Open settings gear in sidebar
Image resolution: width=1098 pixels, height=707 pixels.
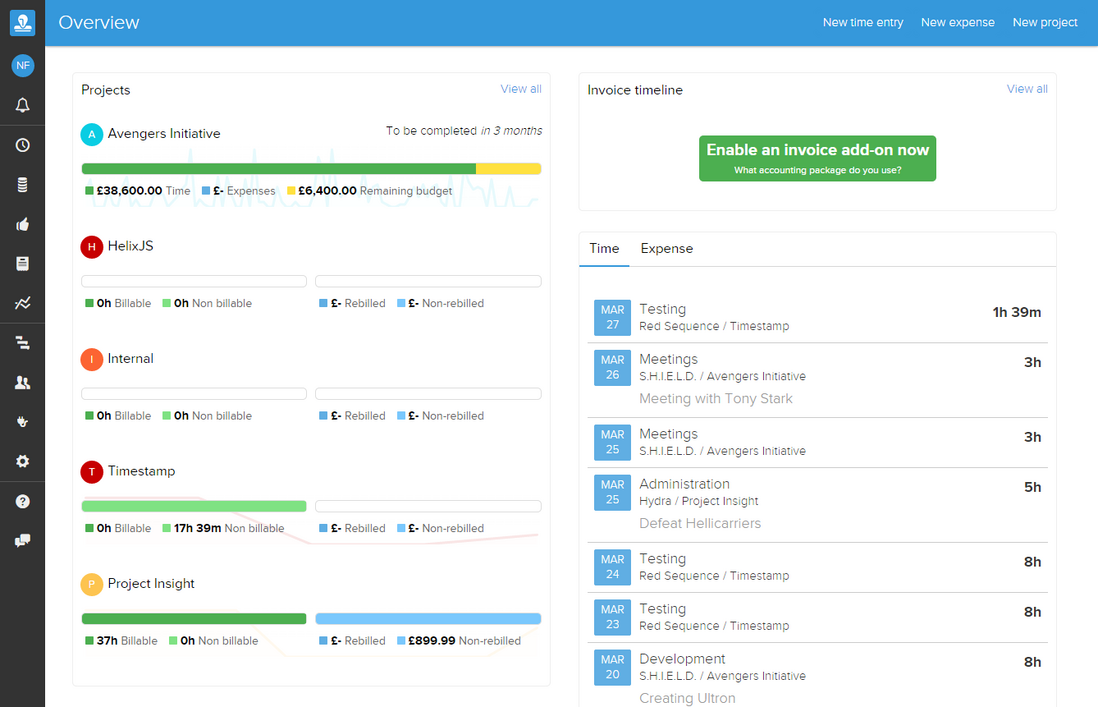(22, 461)
